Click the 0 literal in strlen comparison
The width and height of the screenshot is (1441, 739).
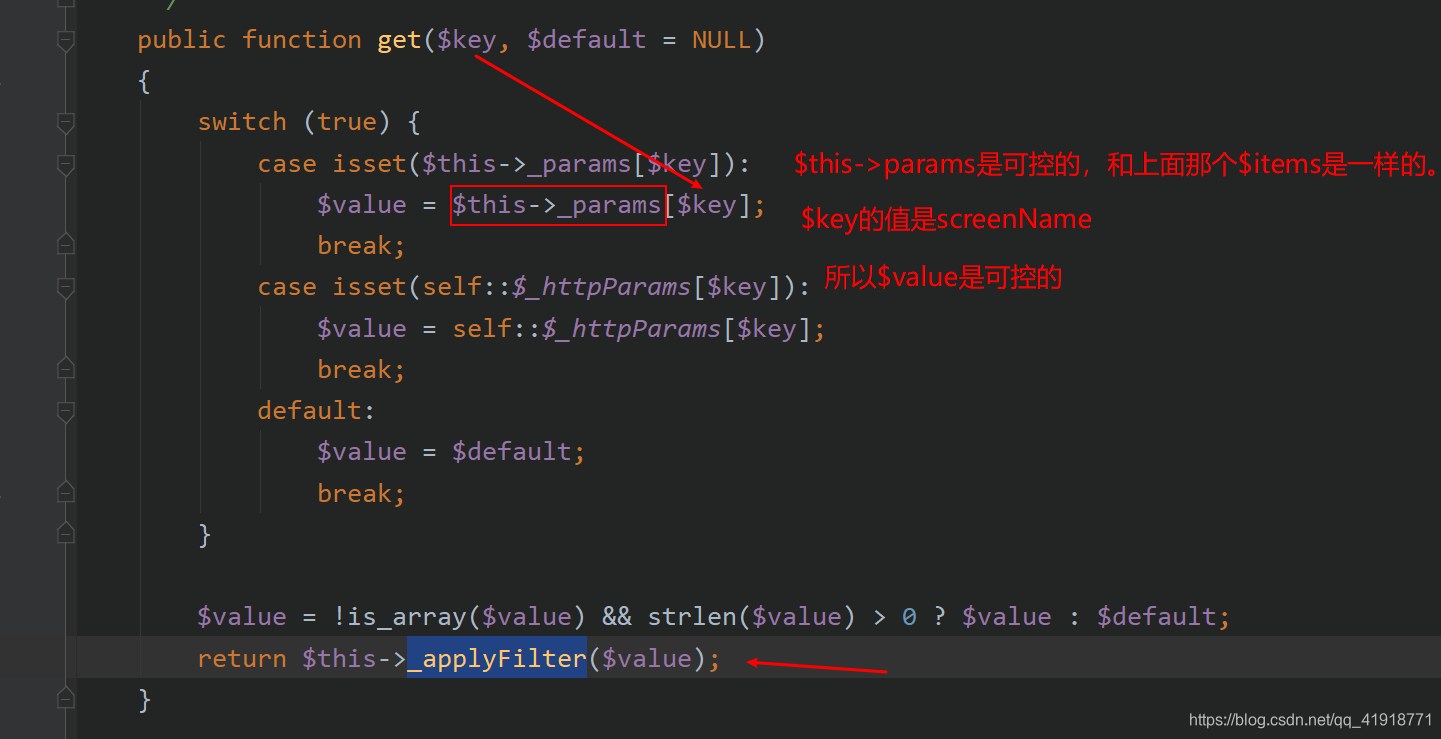[909, 617]
